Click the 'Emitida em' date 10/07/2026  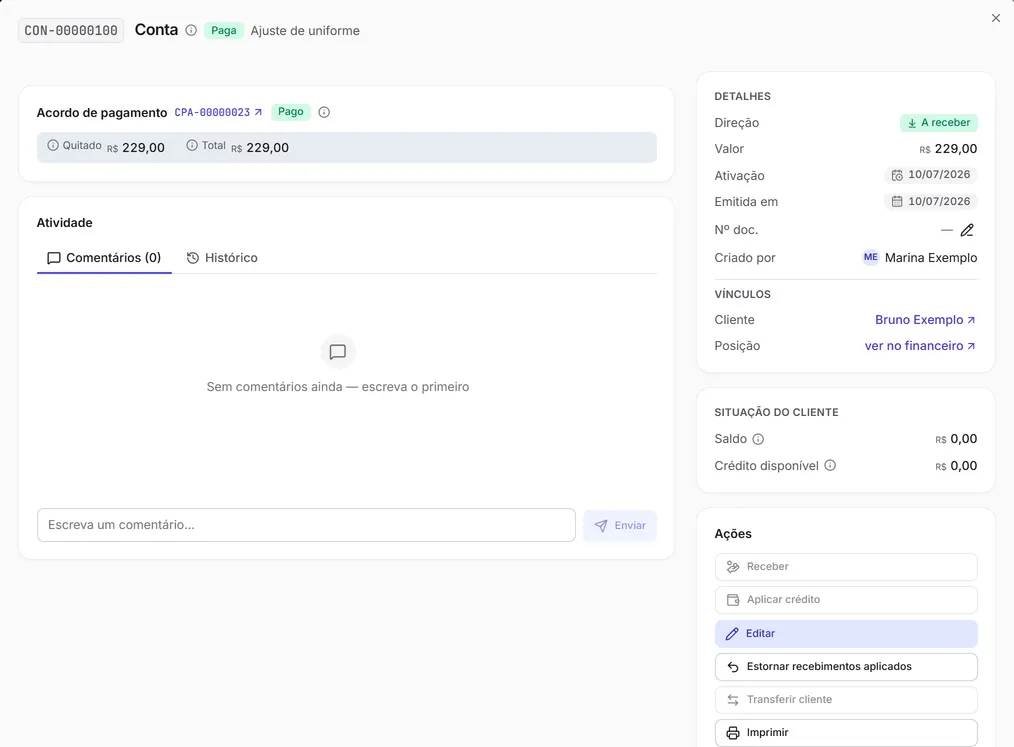click(931, 202)
